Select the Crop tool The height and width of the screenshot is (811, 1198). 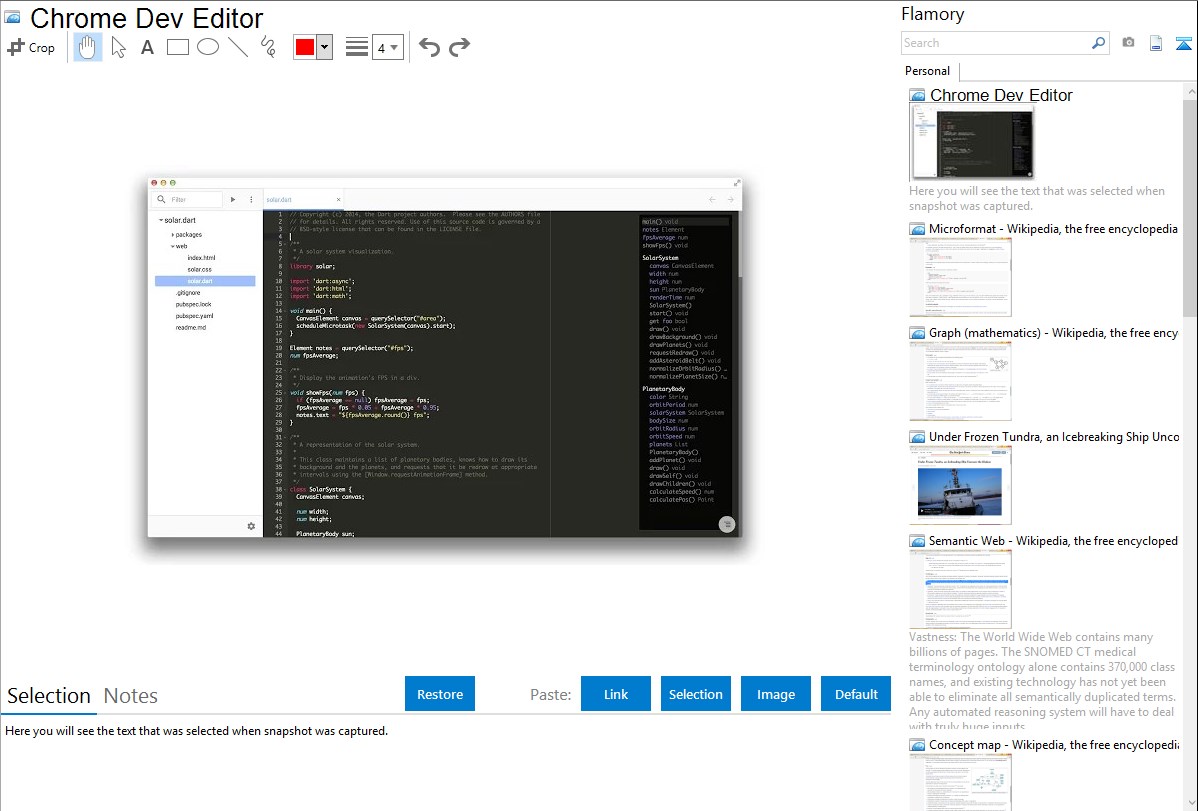click(x=31, y=47)
